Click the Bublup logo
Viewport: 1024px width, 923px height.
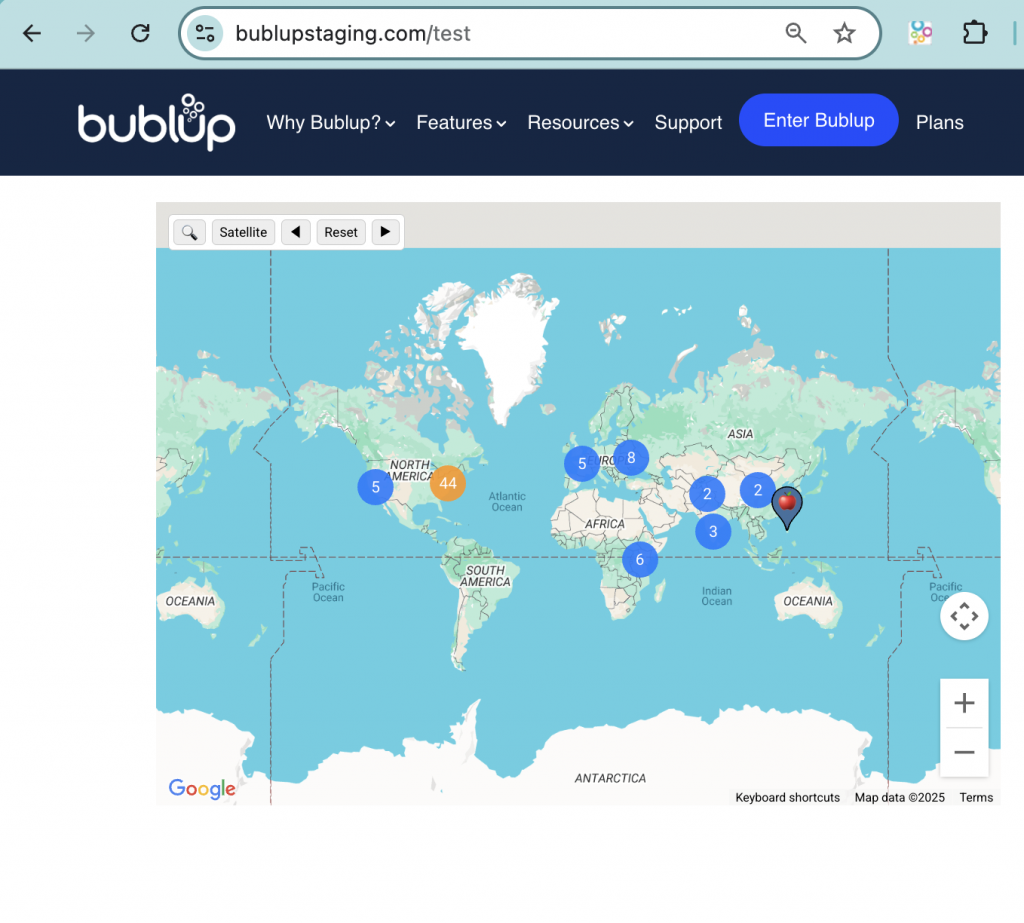(157, 123)
